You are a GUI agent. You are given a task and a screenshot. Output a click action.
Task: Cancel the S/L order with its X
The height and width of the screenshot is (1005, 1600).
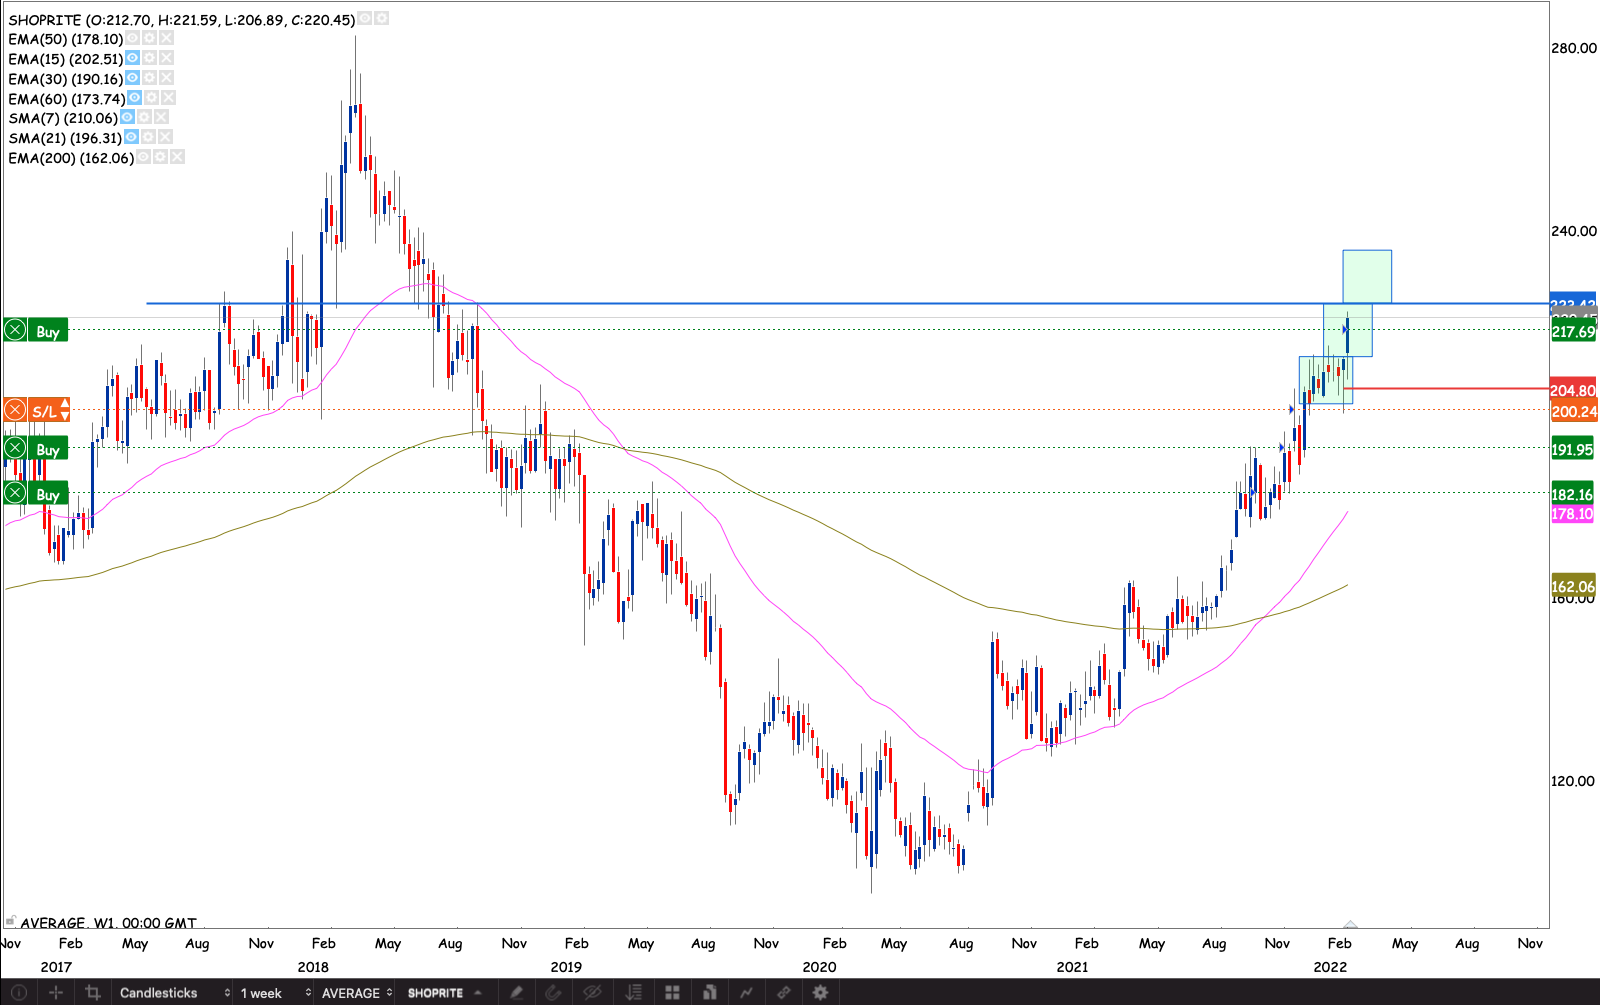coord(15,410)
